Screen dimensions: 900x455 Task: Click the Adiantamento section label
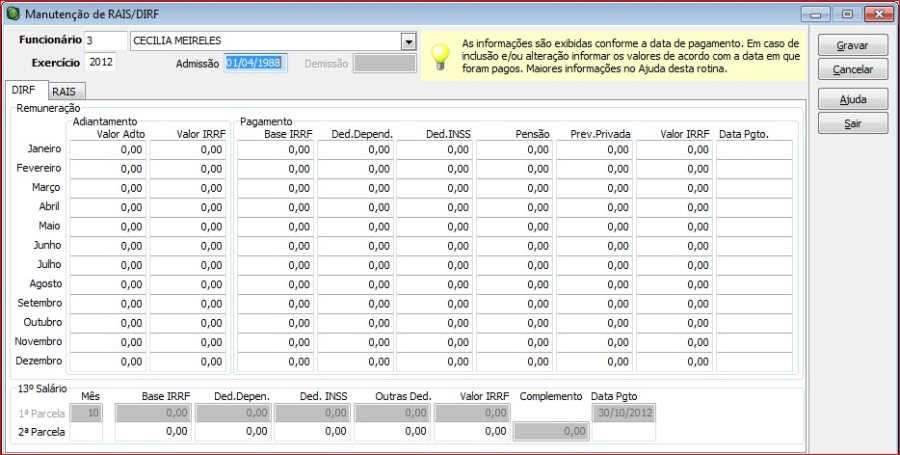point(105,122)
